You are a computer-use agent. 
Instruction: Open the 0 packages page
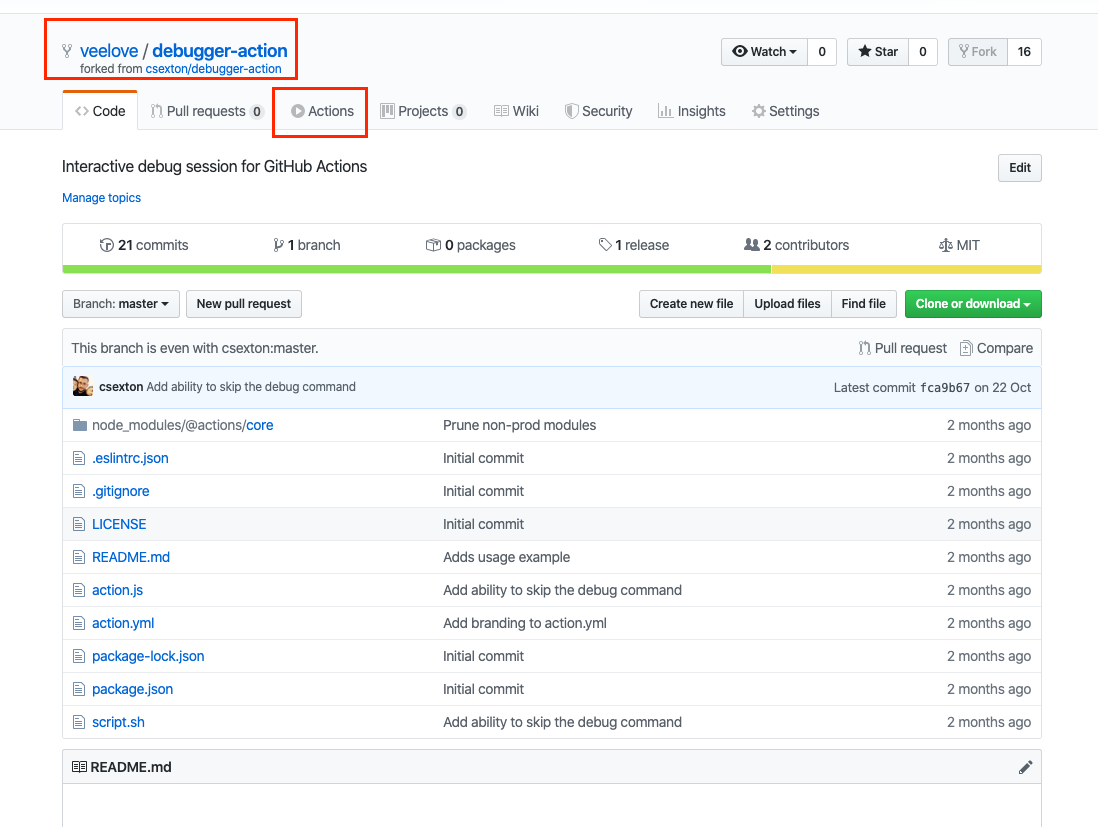point(471,245)
